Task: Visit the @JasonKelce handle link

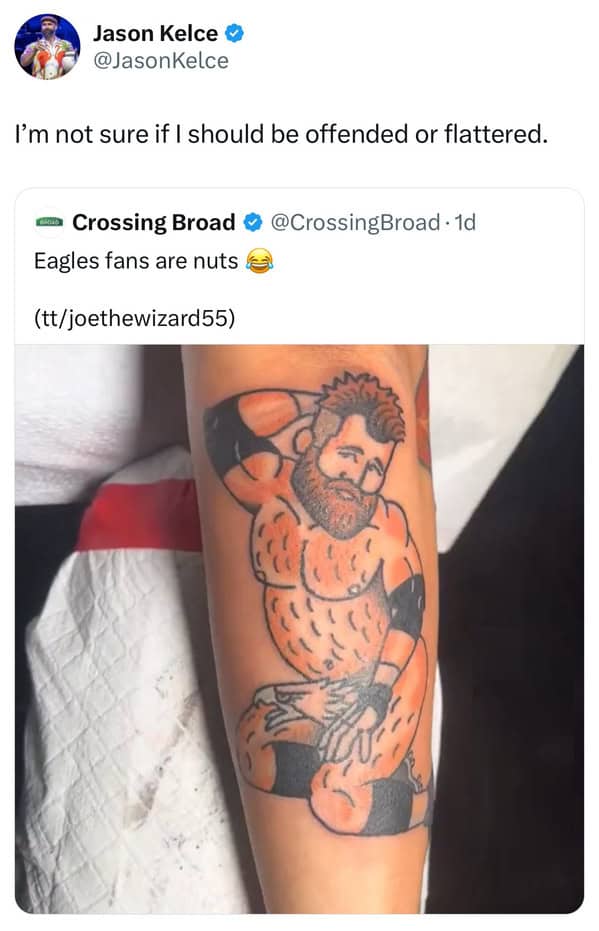Action: [x=160, y=61]
